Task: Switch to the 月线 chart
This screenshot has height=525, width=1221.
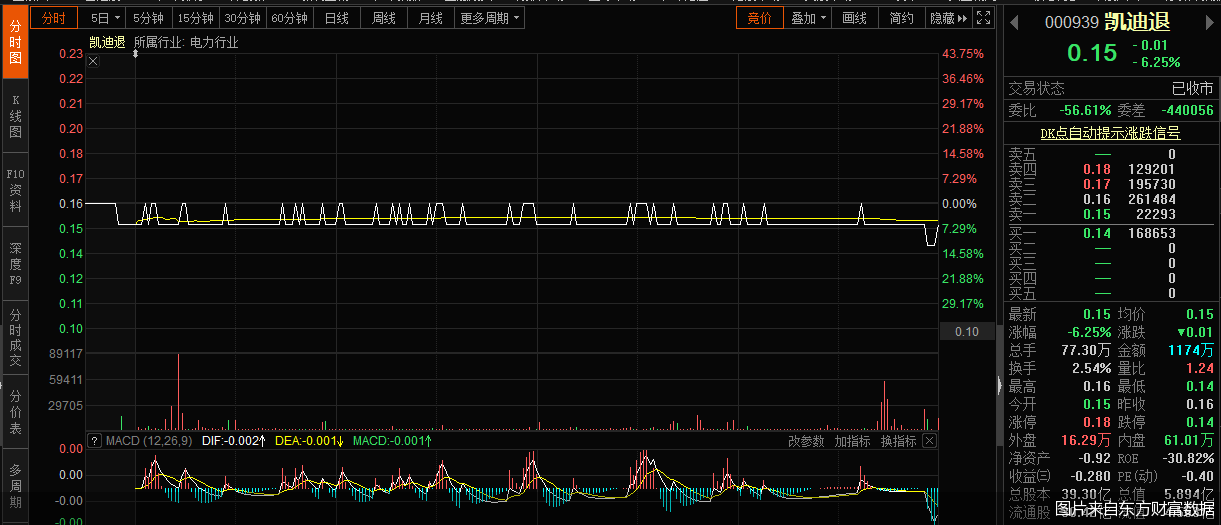Action: pyautogui.click(x=431, y=18)
